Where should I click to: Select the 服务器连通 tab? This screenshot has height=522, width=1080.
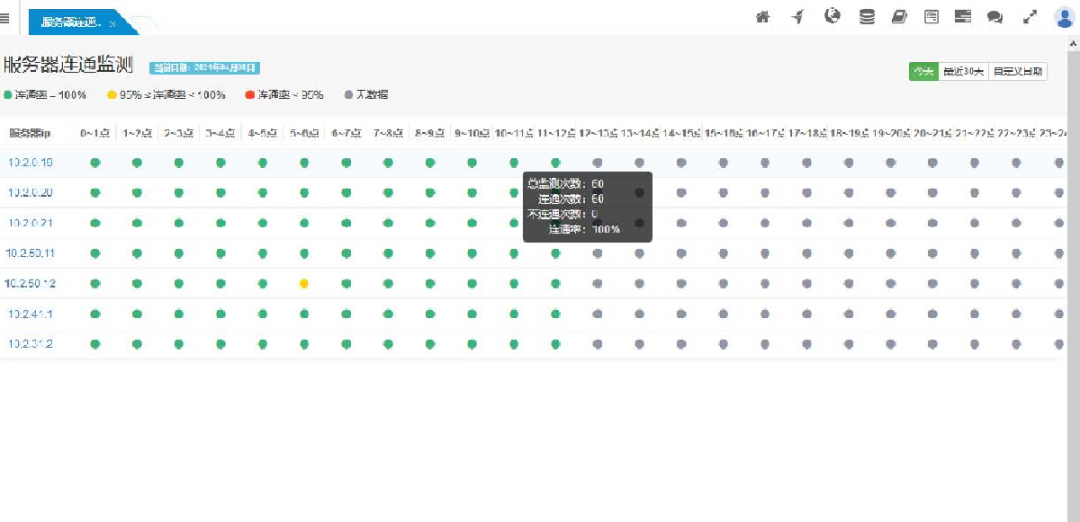(70, 21)
